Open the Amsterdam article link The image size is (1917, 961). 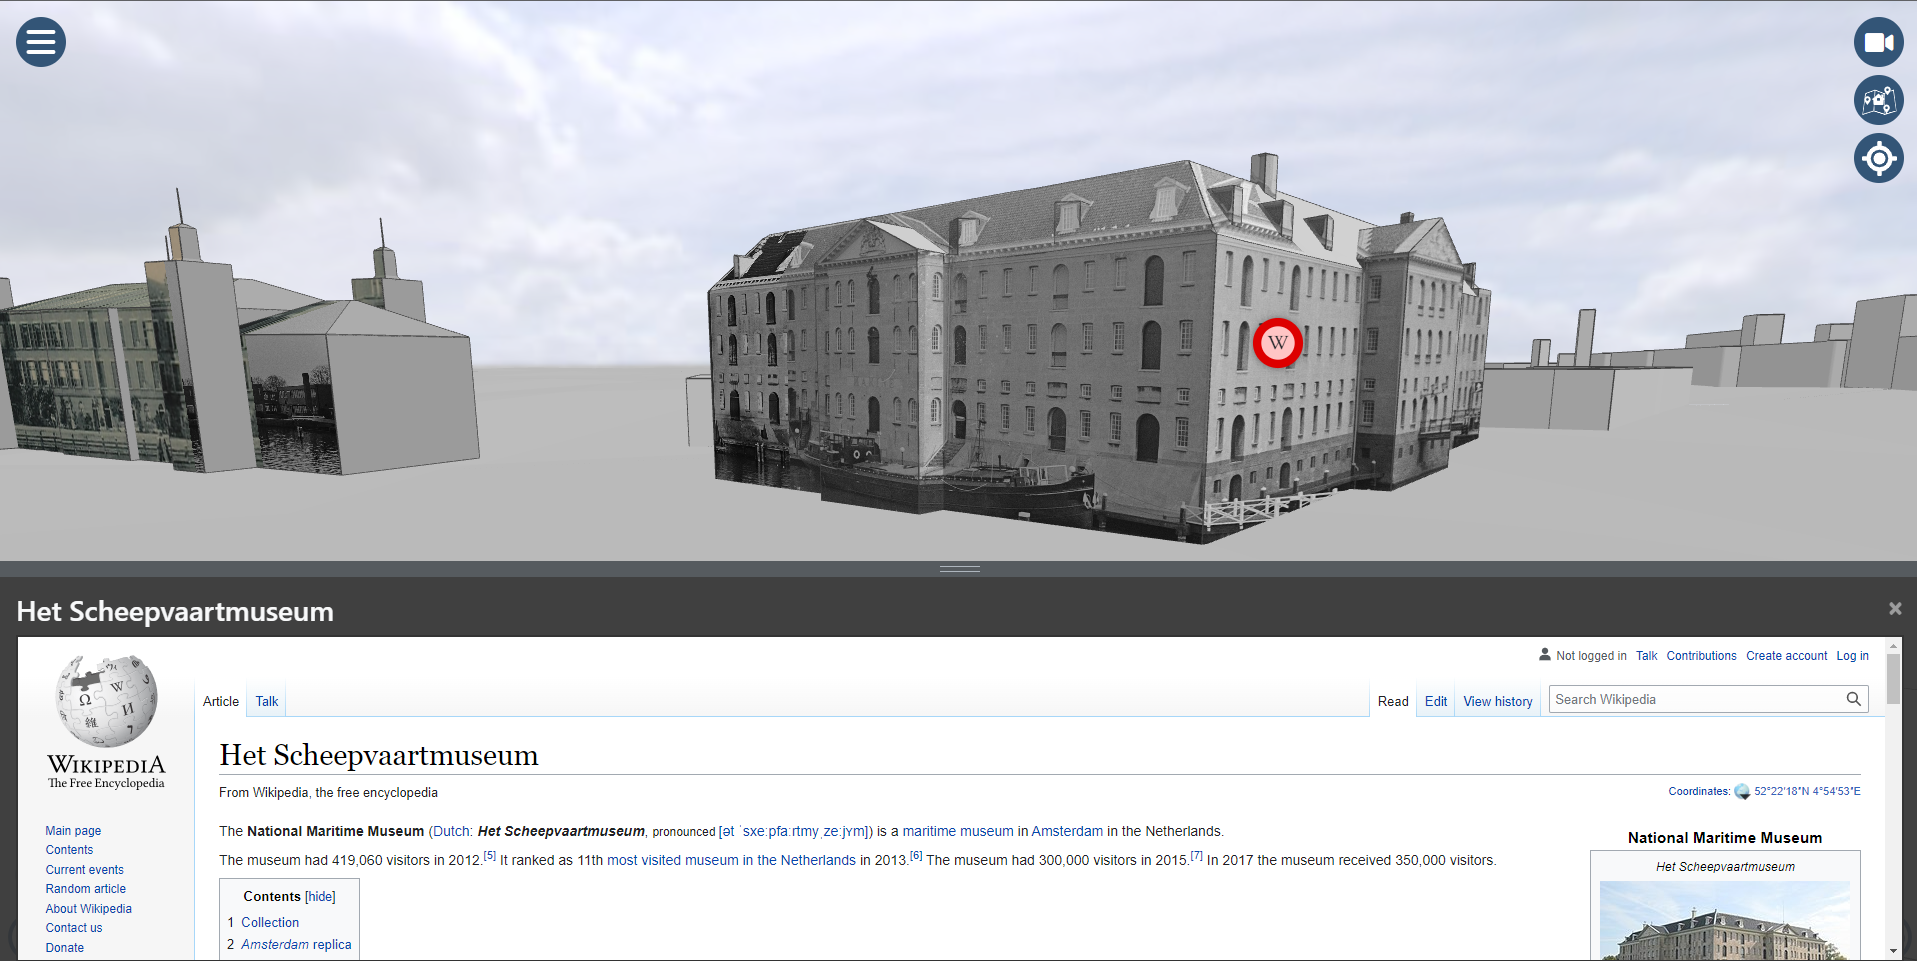pos(1067,832)
